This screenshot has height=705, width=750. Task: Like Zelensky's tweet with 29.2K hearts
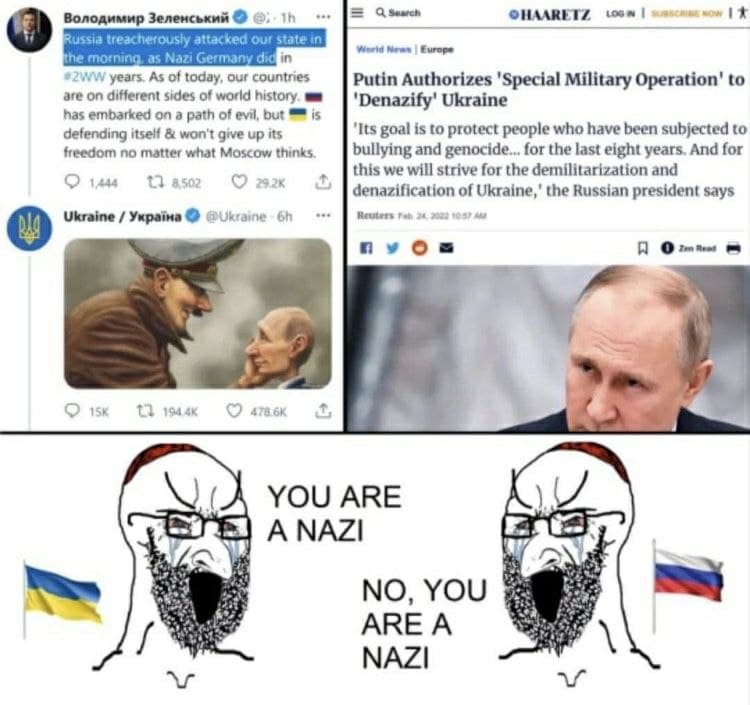239,182
